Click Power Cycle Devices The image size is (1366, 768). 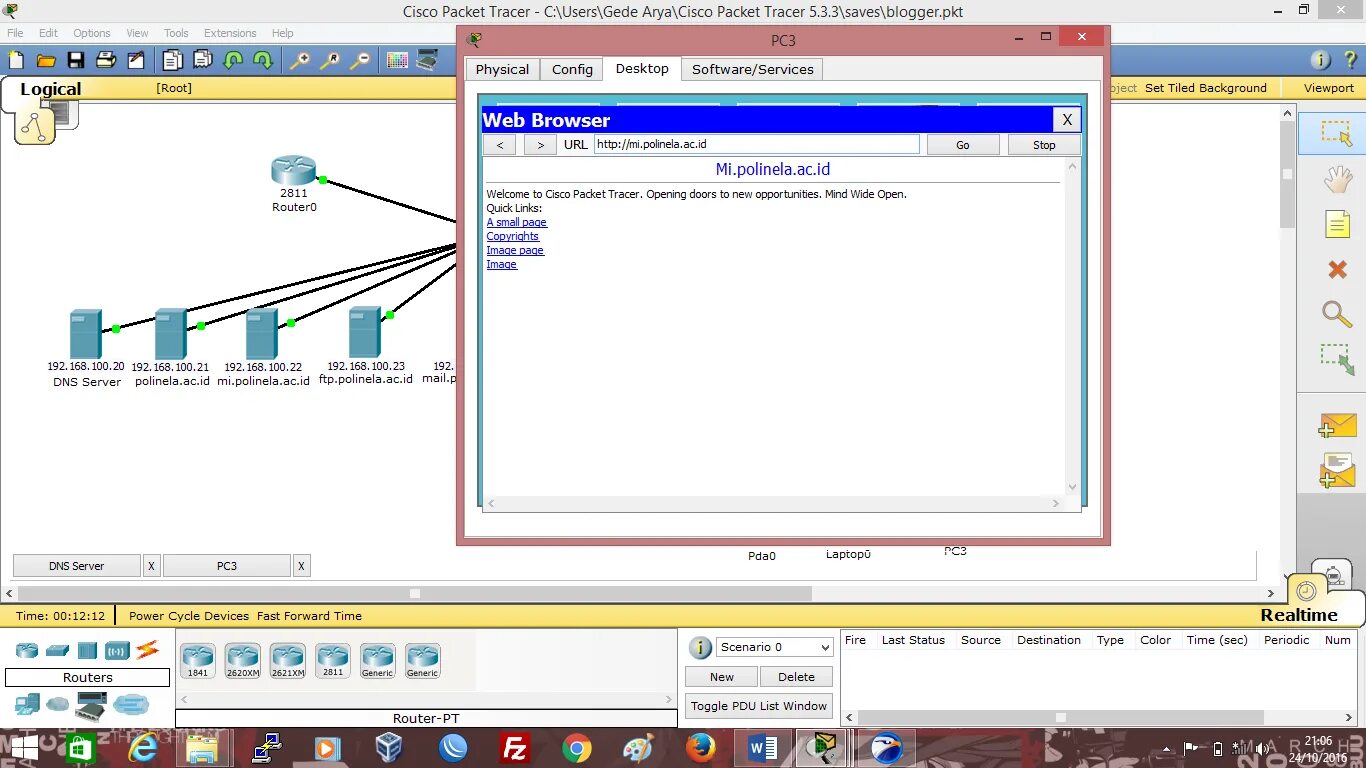189,616
